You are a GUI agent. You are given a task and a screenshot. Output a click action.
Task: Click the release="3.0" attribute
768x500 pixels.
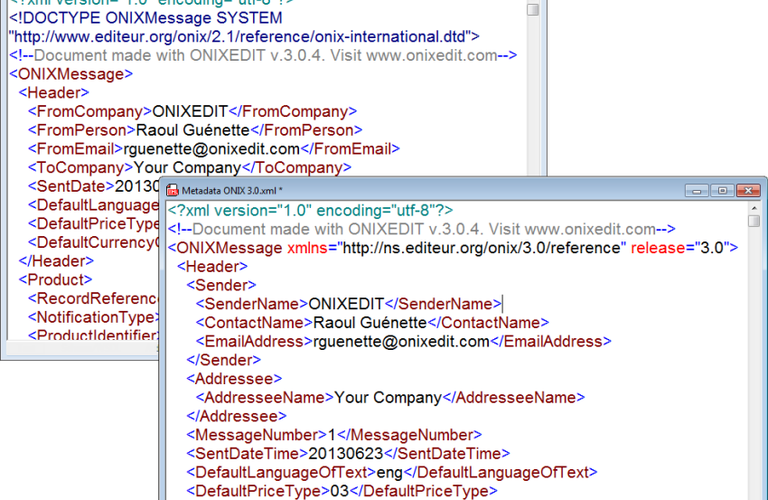pyautogui.click(x=680, y=248)
